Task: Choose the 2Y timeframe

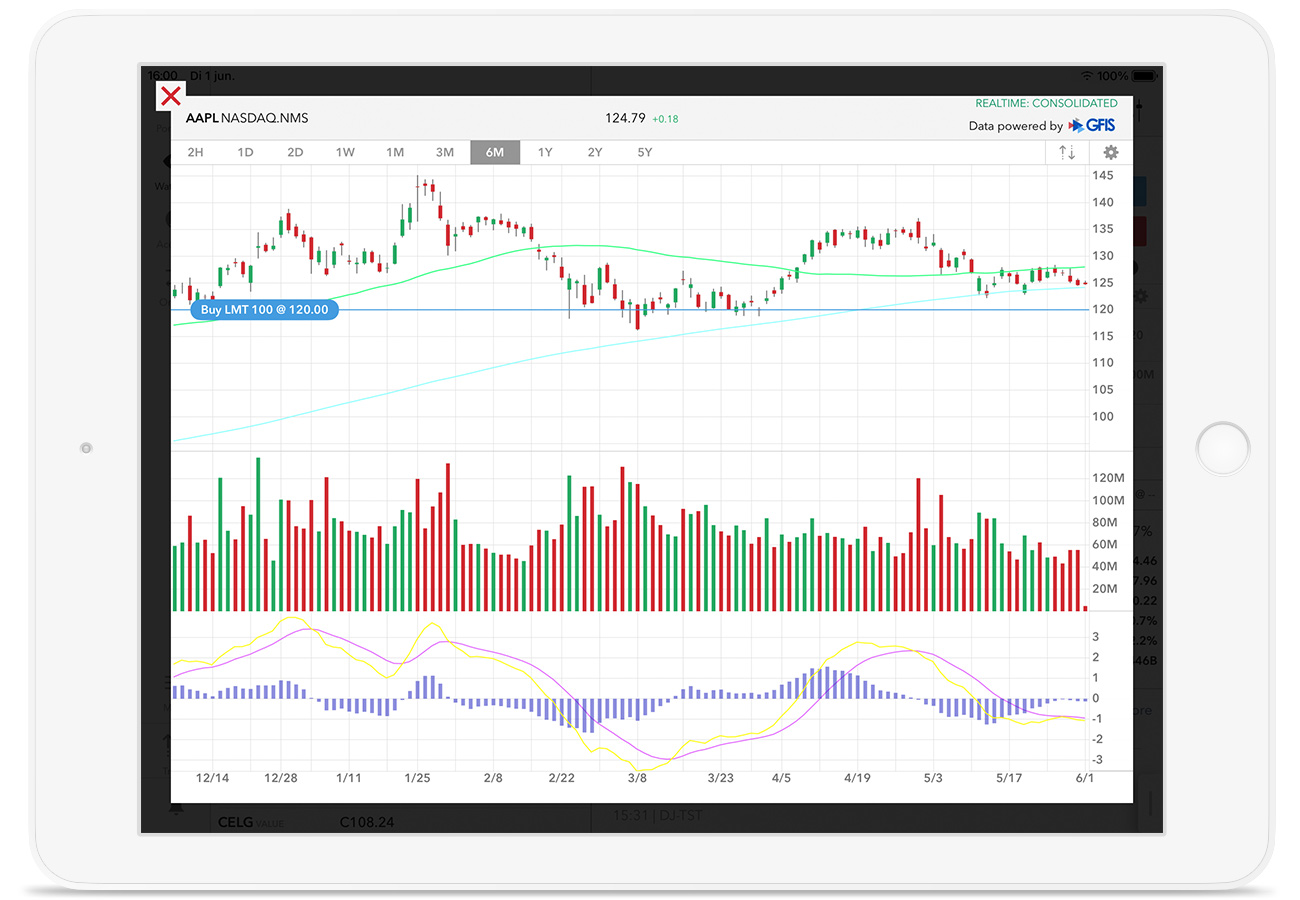Action: point(595,152)
